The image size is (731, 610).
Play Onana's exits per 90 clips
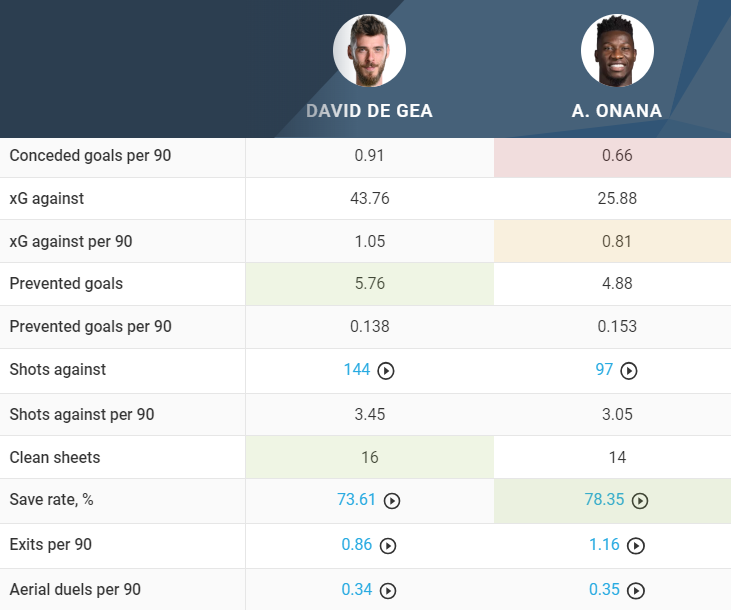pos(636,546)
